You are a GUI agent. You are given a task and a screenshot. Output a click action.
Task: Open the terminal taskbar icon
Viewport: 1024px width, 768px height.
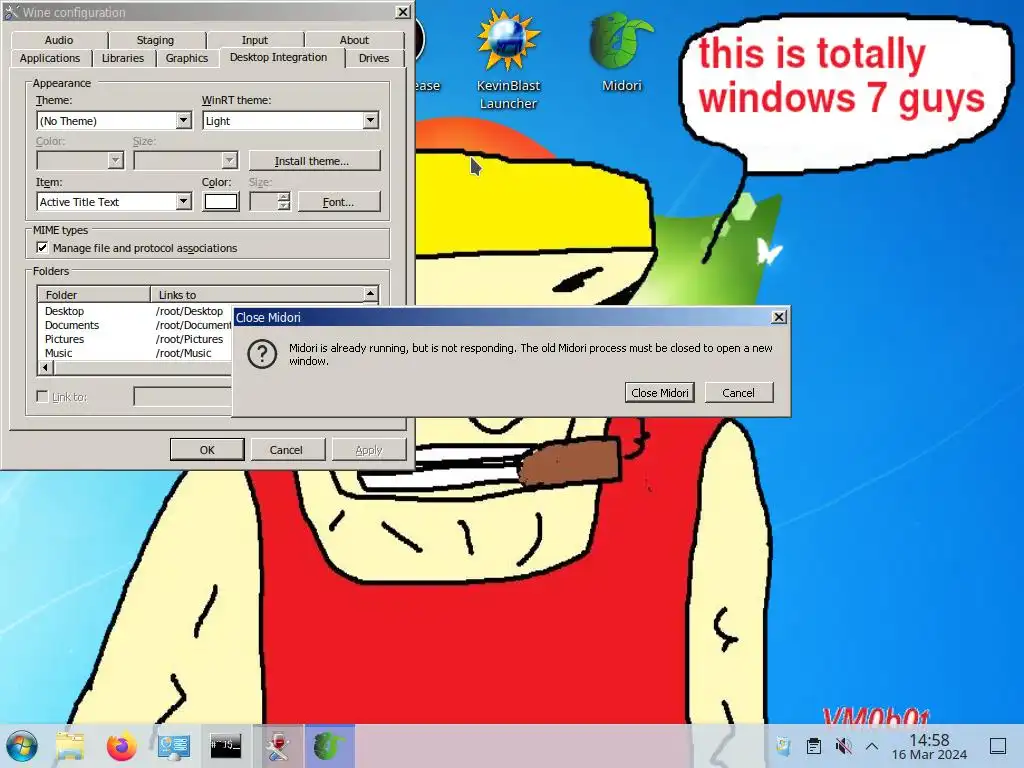[x=225, y=745]
